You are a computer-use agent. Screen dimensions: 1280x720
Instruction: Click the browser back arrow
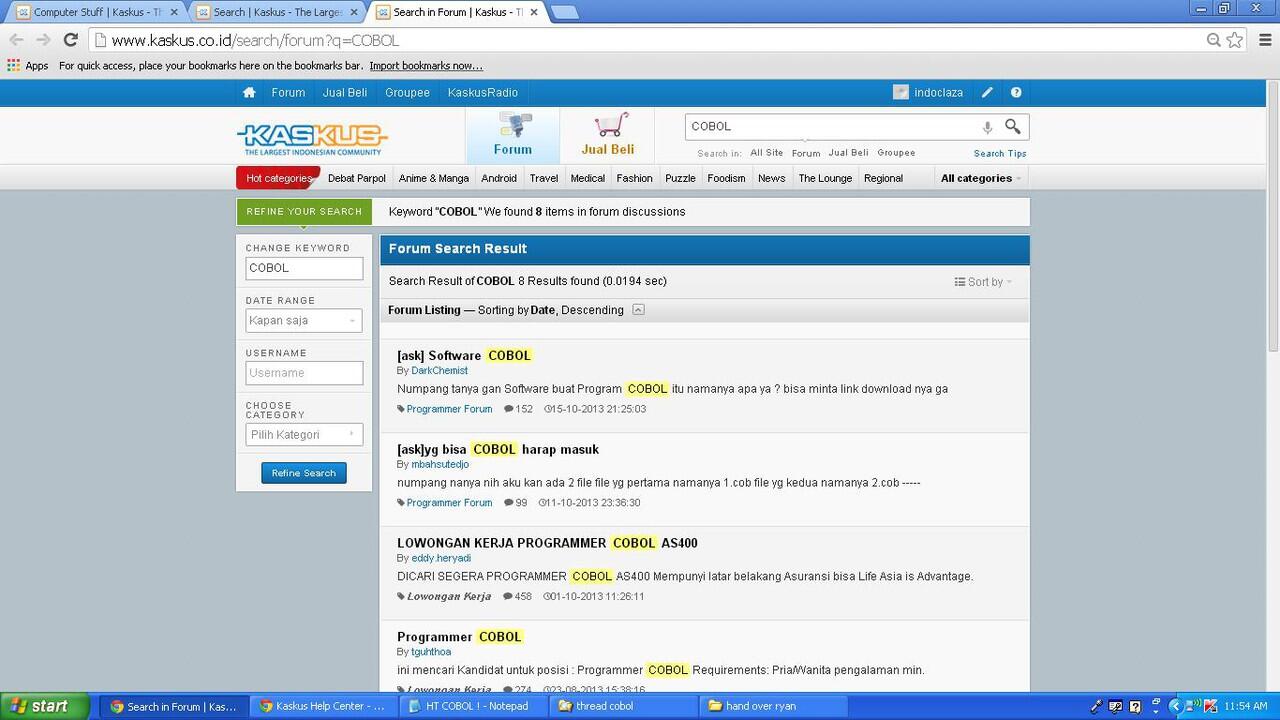point(16,40)
